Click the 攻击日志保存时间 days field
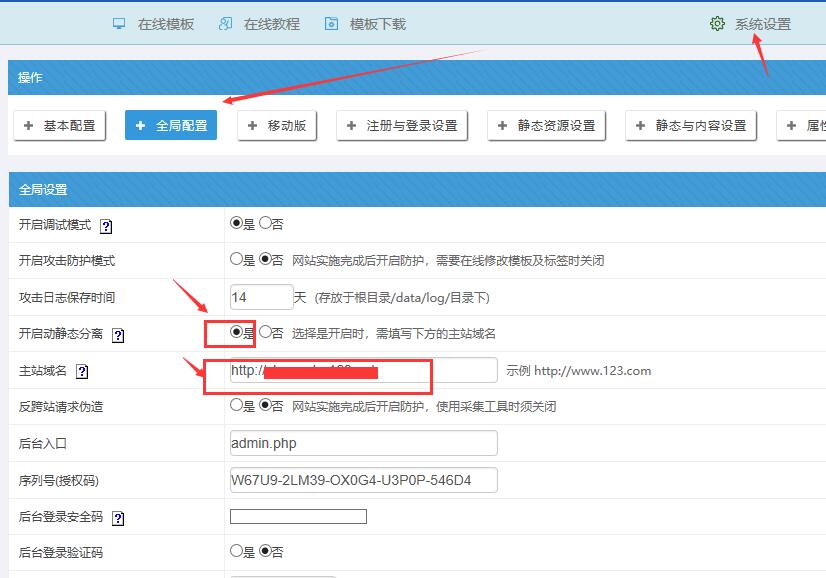Viewport: 826px width, 578px height. click(x=261, y=297)
